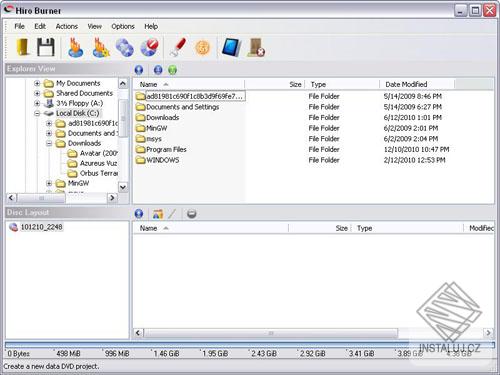
Task: Click blue round icon in Disc Layout toolbar
Action: [x=139, y=214]
